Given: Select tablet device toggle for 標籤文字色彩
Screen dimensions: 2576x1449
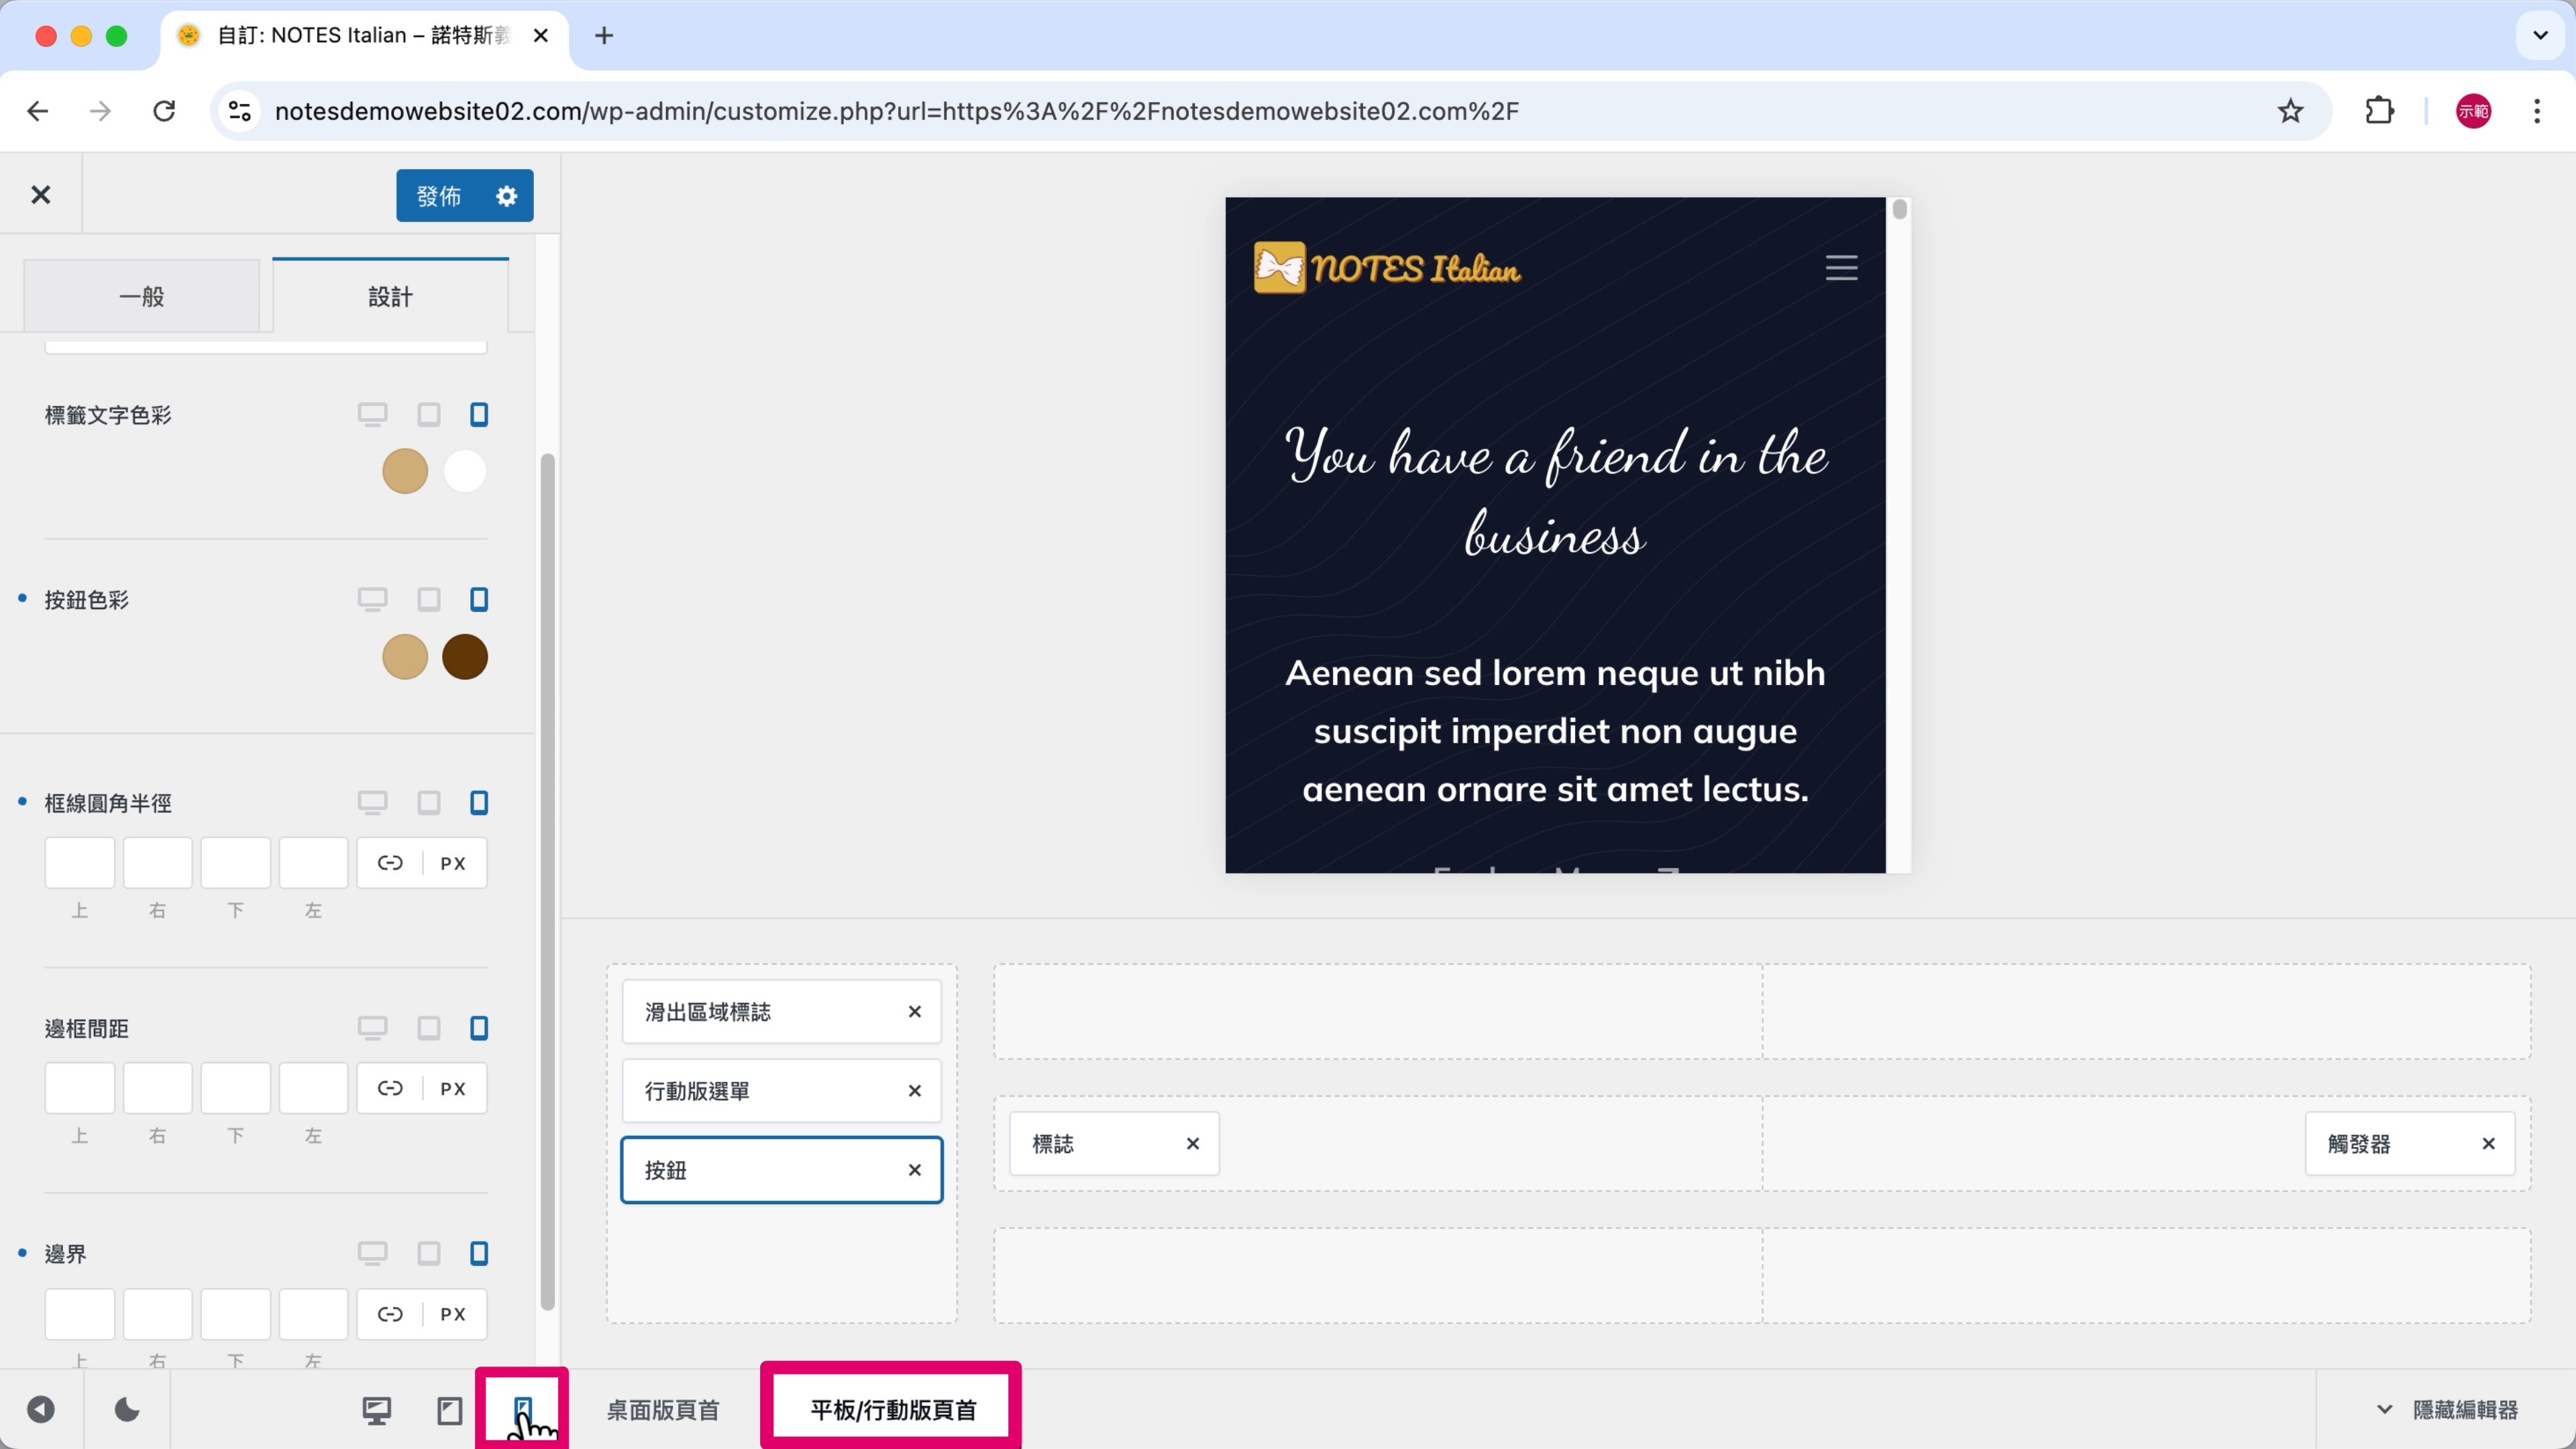Looking at the screenshot, I should click(429, 415).
